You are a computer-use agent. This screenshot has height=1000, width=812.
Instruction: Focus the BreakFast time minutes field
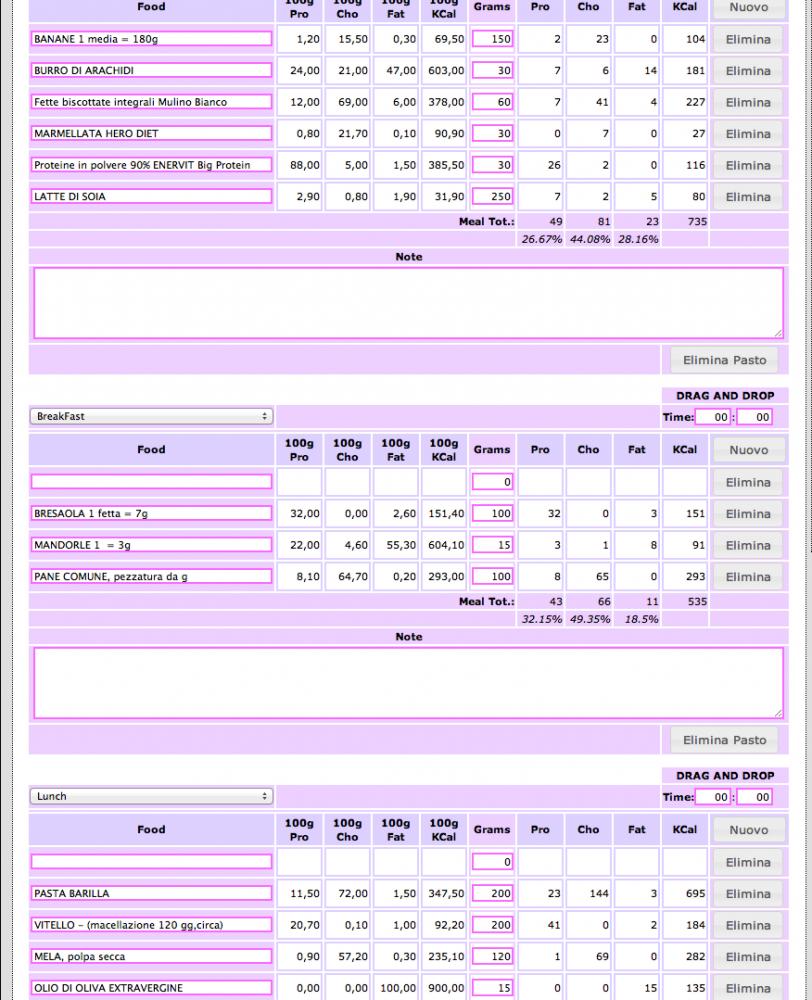point(755,417)
